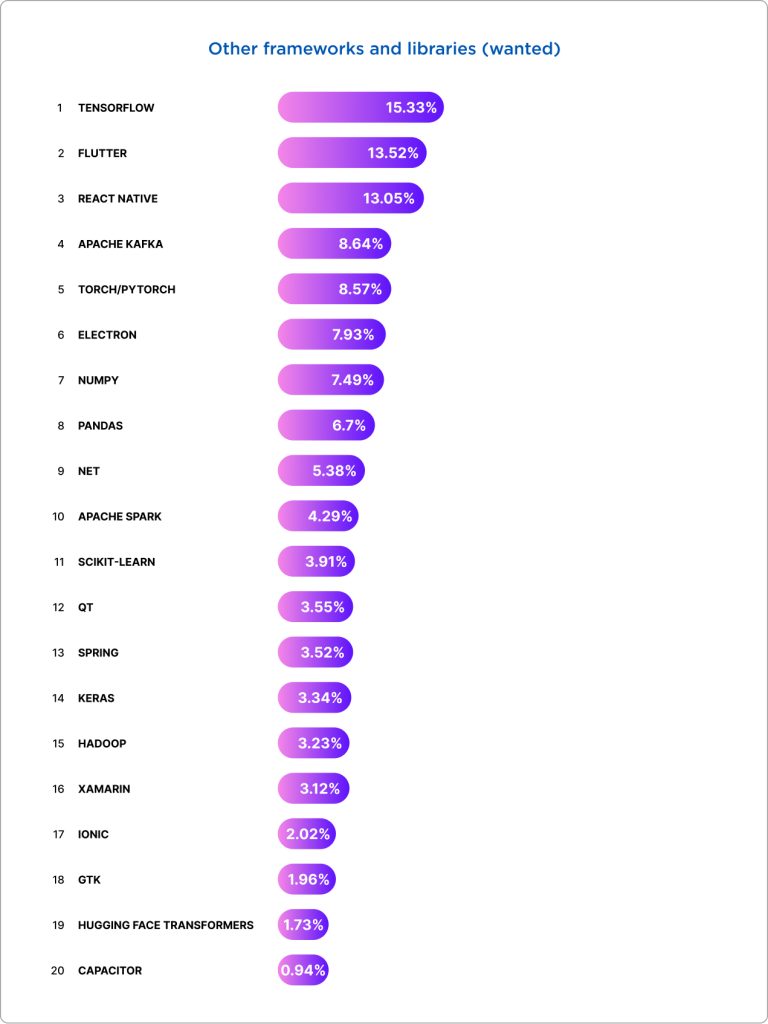
Task: Select the NumPy 7.49% bar
Action: click(330, 380)
